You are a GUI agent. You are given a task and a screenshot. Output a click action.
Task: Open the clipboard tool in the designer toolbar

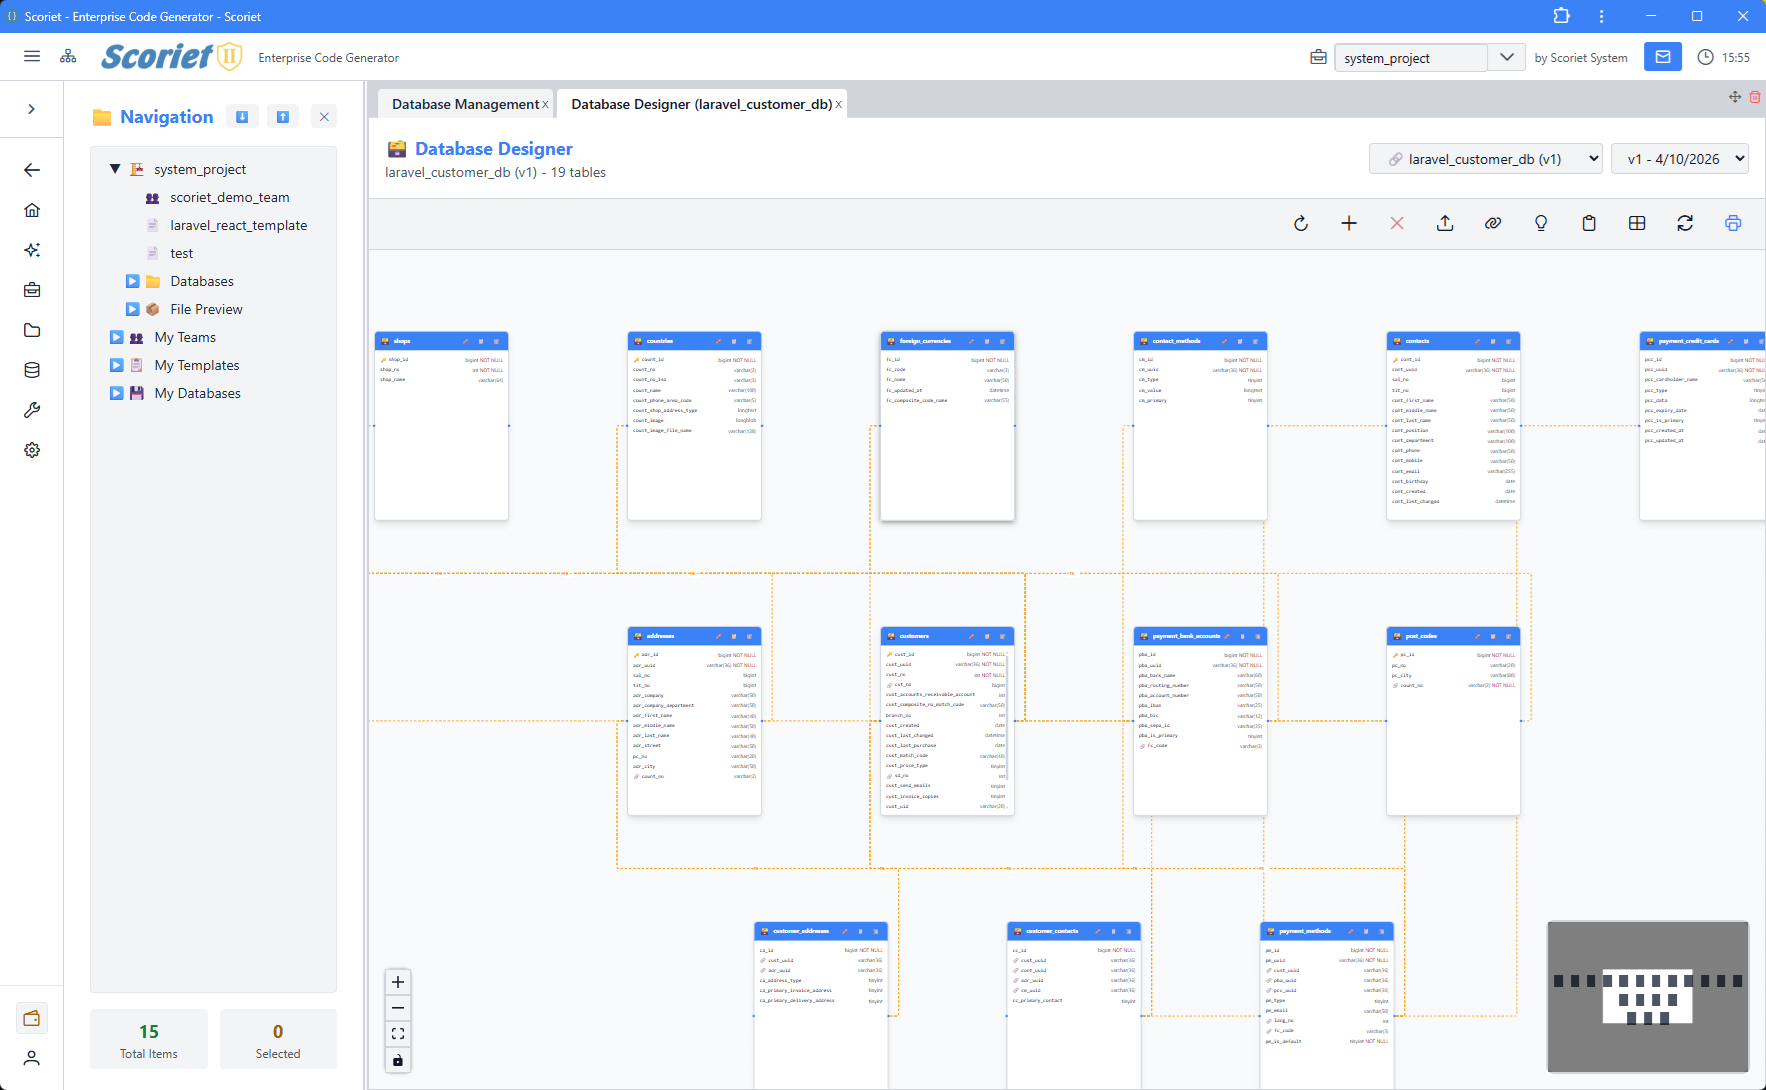coord(1589,223)
